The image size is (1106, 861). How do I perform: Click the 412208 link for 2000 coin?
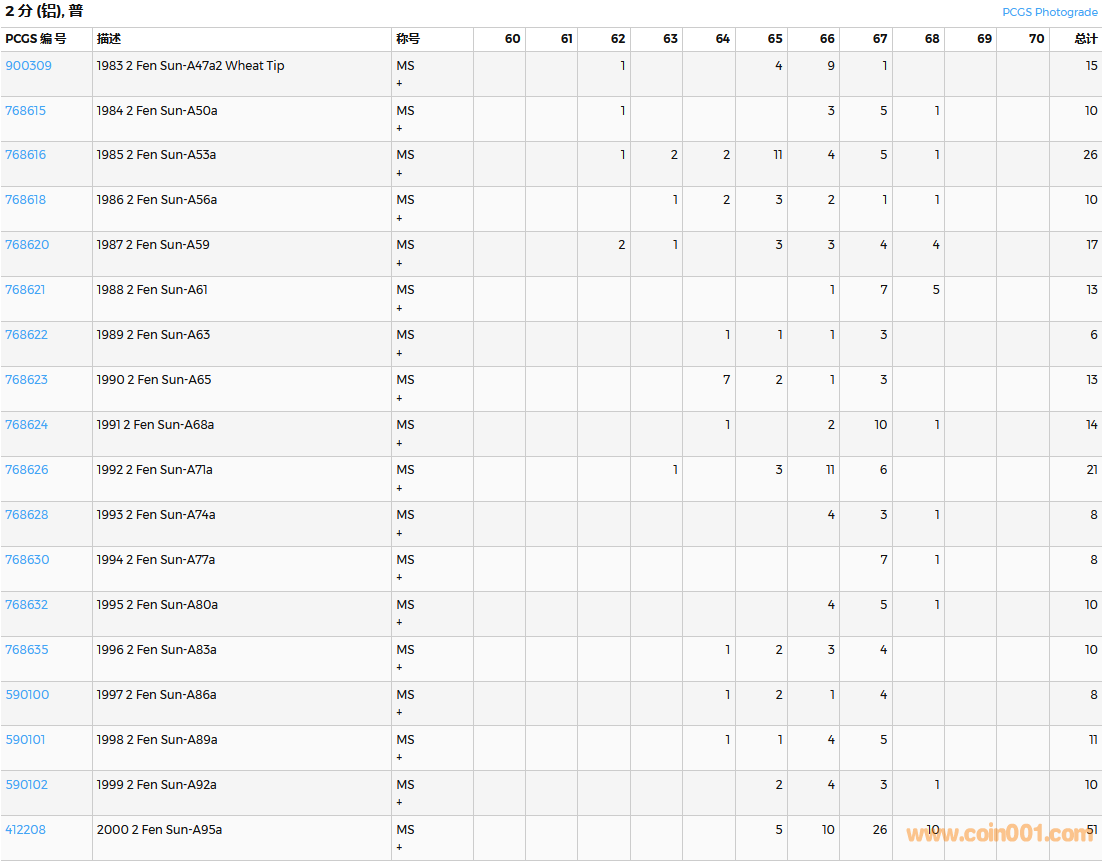[x=25, y=830]
